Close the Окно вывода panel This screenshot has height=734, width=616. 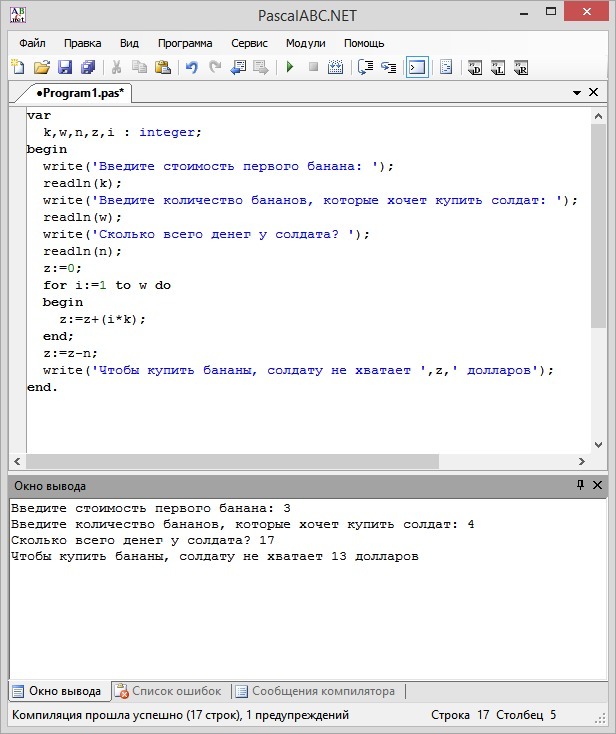[x=598, y=485]
